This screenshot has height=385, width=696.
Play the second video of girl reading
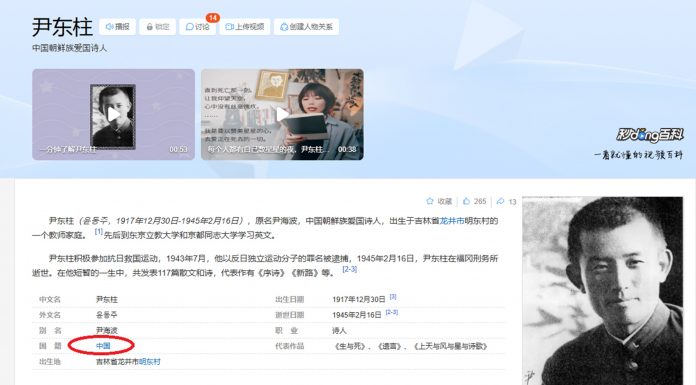pos(282,114)
